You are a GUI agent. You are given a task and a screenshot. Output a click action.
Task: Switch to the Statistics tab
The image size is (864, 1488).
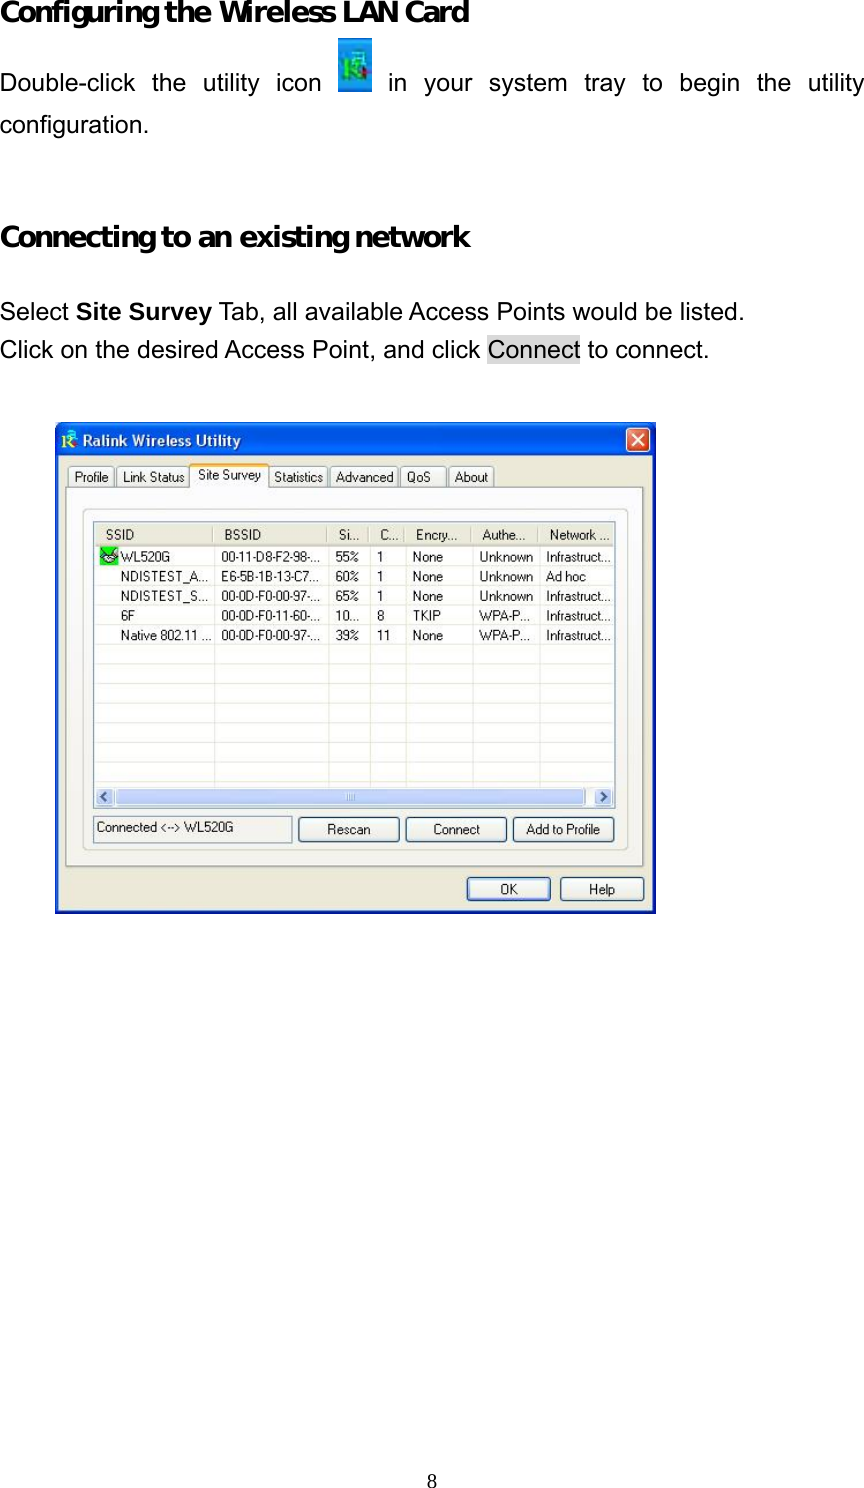point(298,477)
